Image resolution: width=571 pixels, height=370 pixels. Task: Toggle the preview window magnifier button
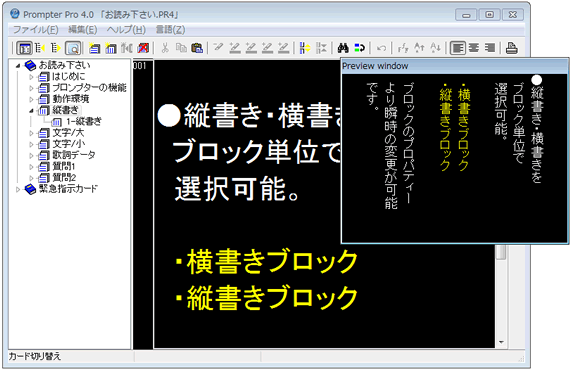73,48
